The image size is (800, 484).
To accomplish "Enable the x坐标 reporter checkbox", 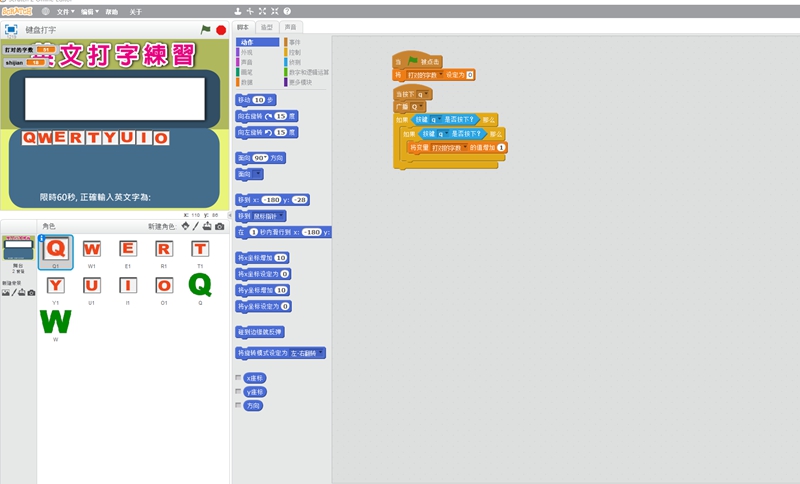I will 237,378.
